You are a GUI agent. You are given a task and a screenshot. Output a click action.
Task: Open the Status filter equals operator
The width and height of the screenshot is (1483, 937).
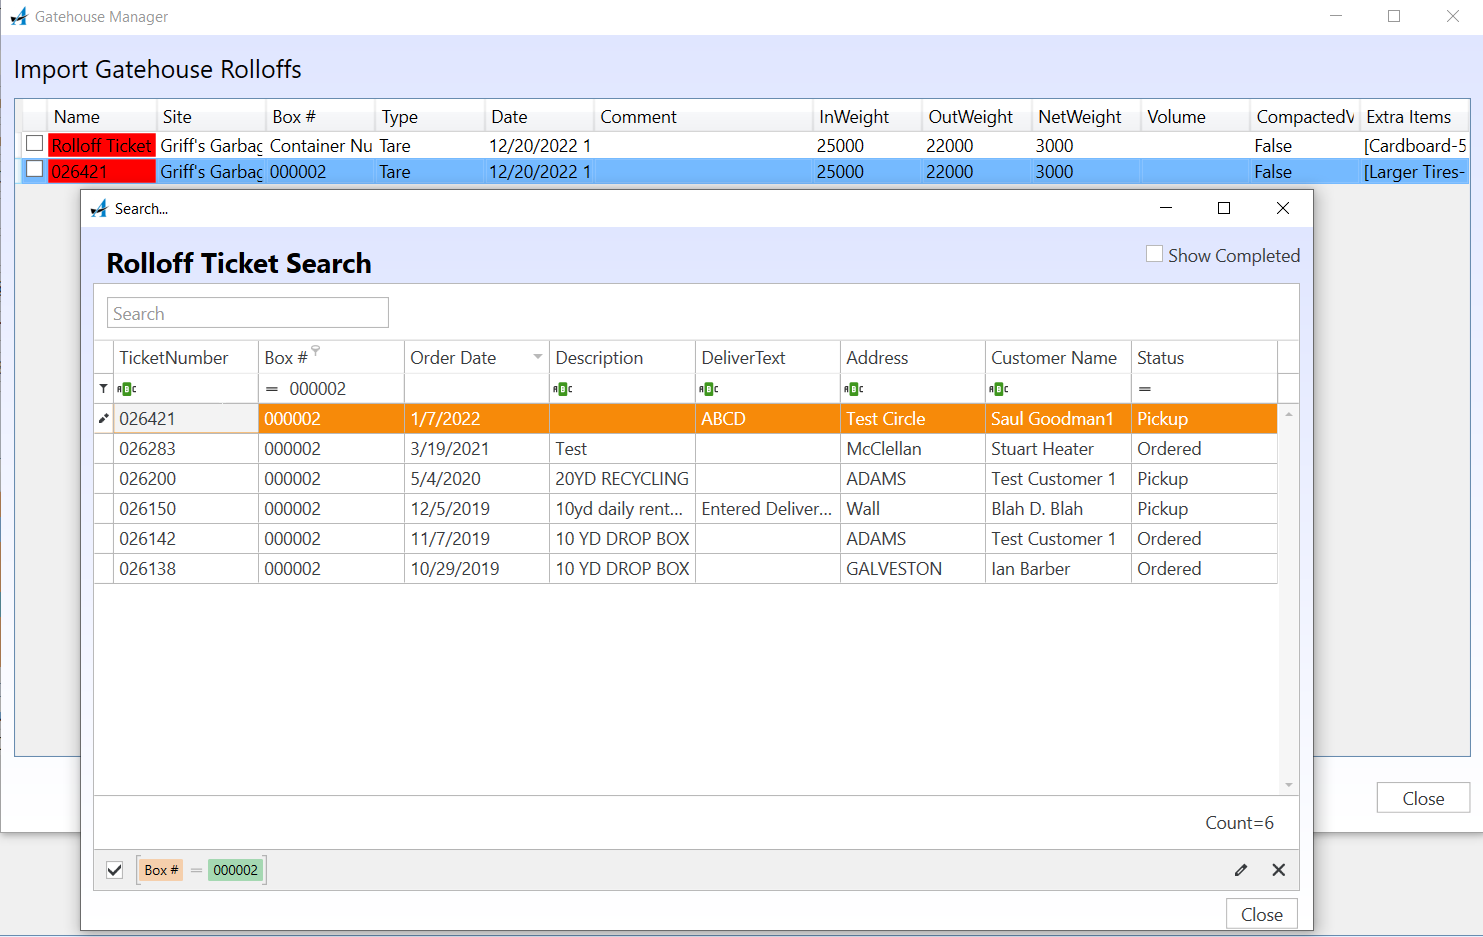pyautogui.click(x=1145, y=389)
